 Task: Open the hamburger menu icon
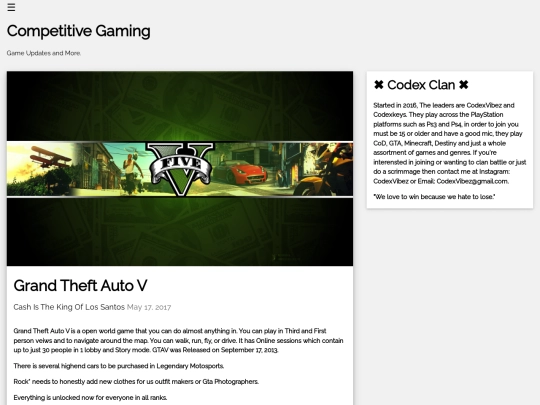(x=11, y=7)
